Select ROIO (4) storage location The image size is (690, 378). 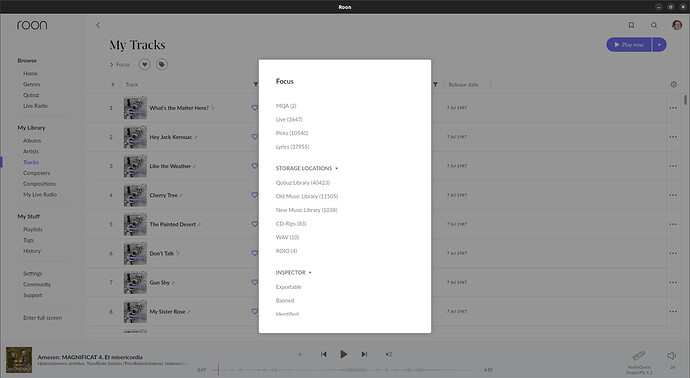(x=286, y=251)
